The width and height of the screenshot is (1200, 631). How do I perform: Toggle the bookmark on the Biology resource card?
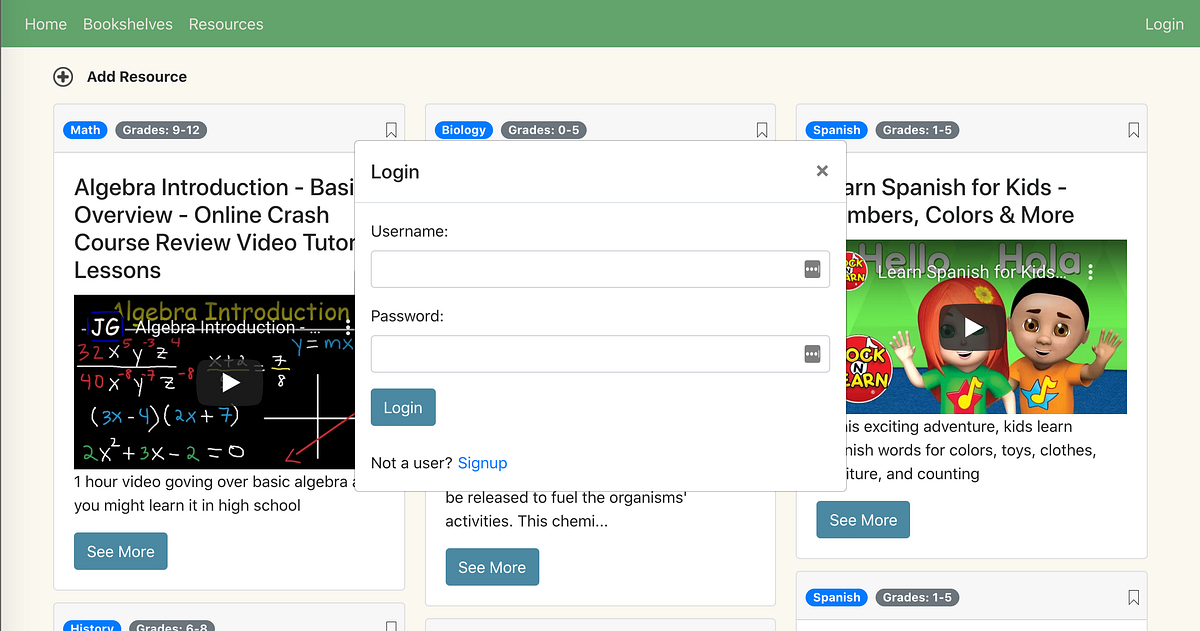point(761,130)
